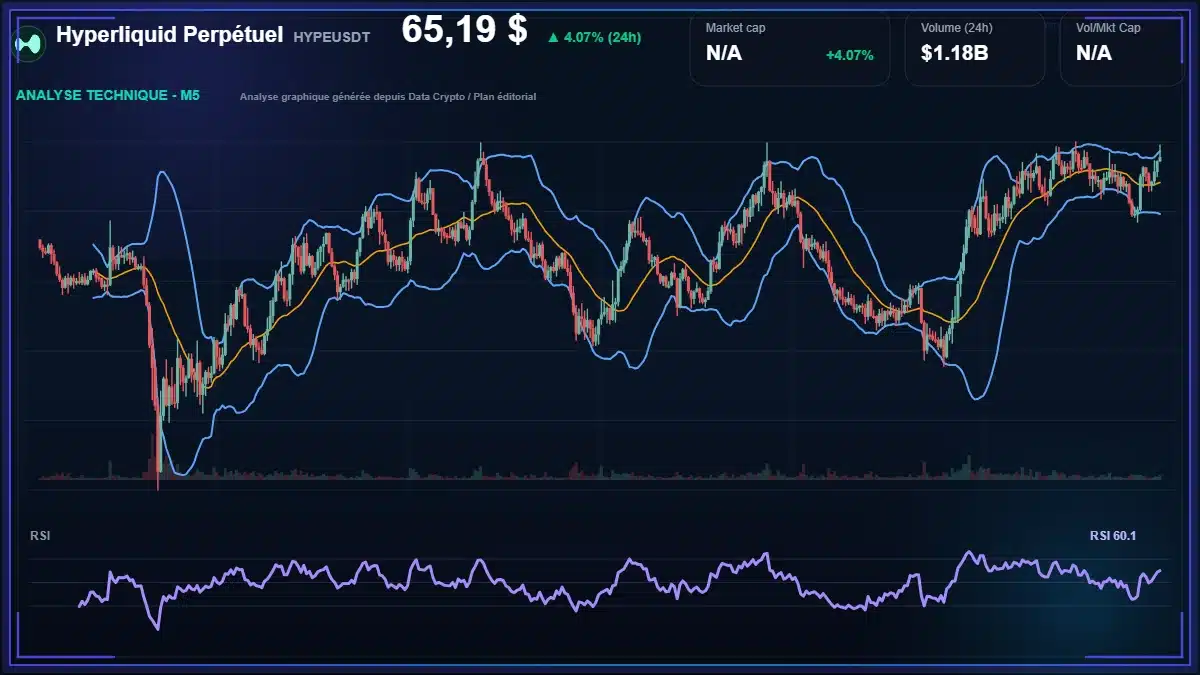Open the Market cap card
Screen dimensions: 1200x675
(790, 48)
